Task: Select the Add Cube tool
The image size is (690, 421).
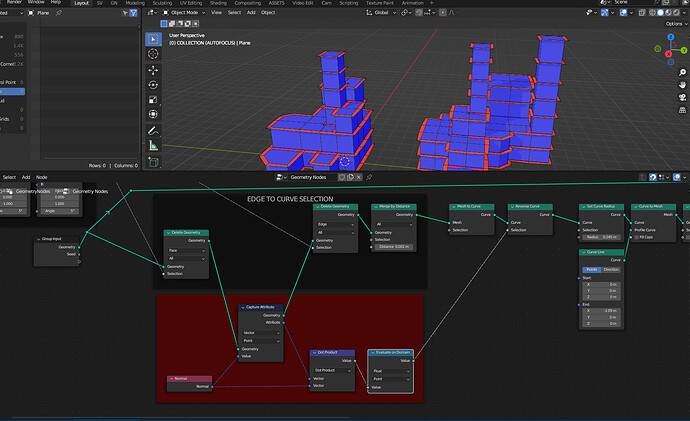Action: pos(153,162)
